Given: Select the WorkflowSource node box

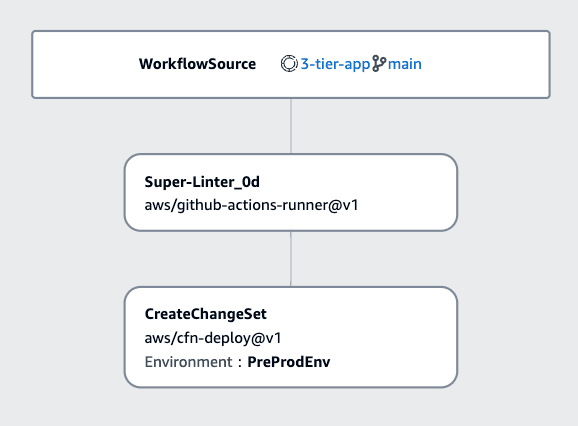Looking at the screenshot, I should (291, 64).
